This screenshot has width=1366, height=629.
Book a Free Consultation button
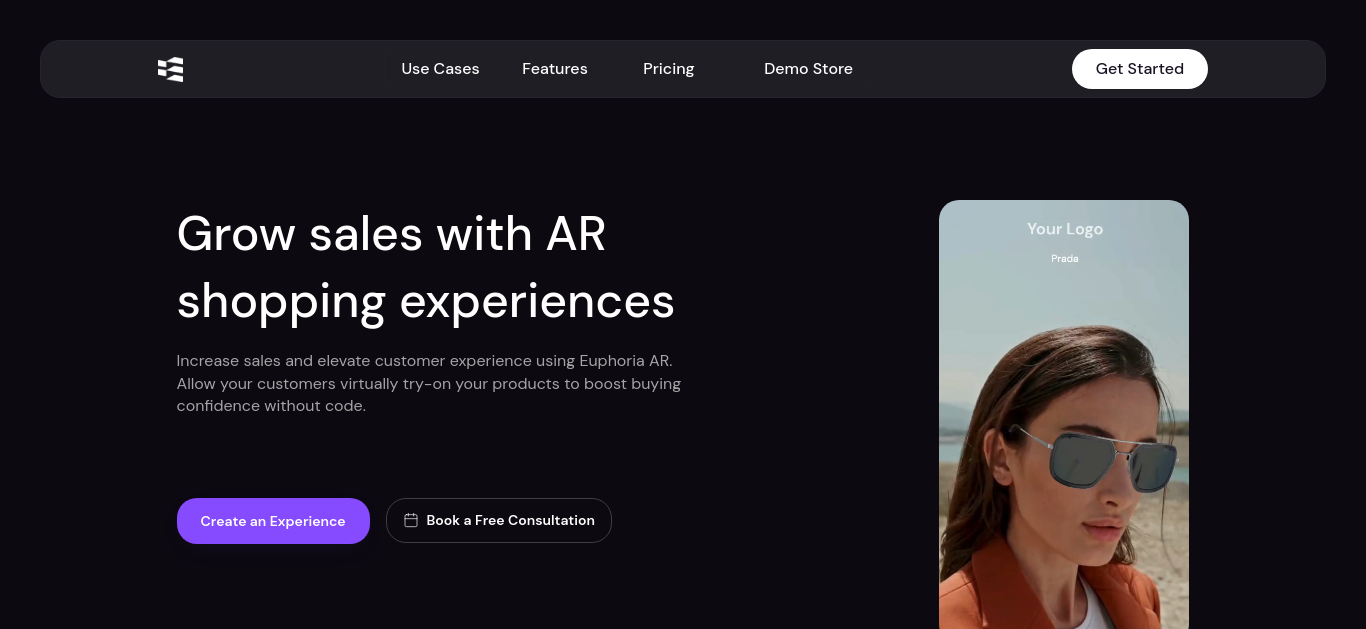tap(499, 521)
